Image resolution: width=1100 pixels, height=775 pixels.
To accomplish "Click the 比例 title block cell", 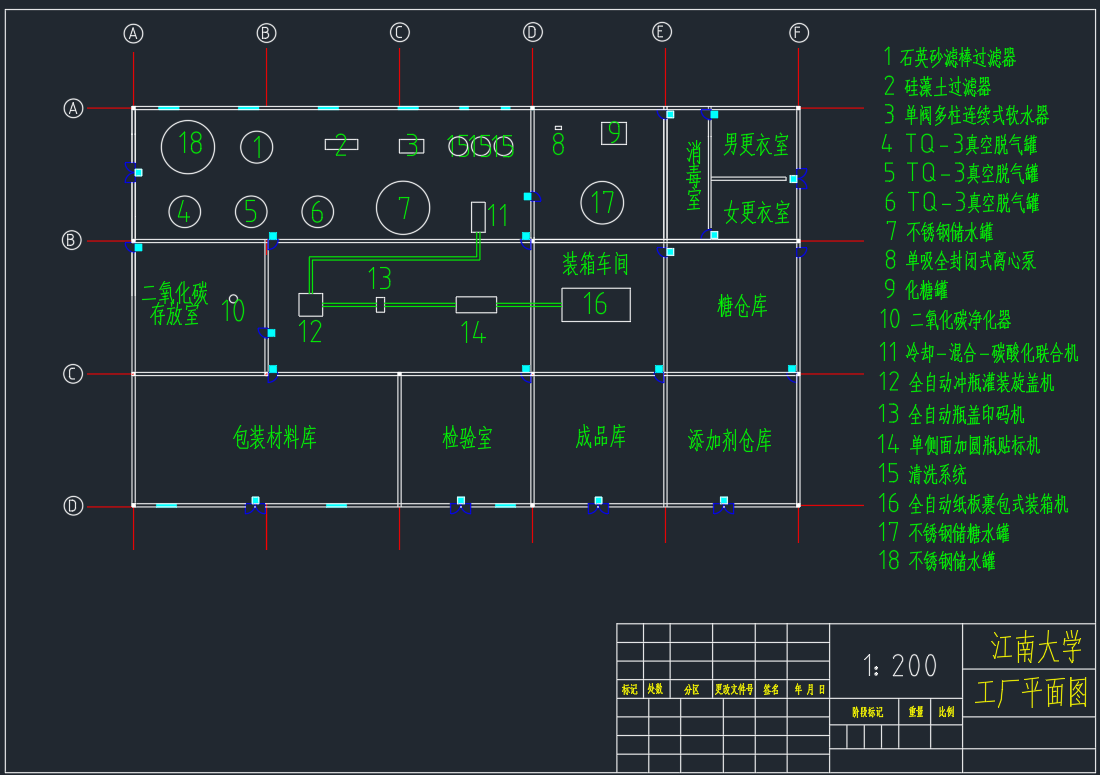I will coord(946,712).
